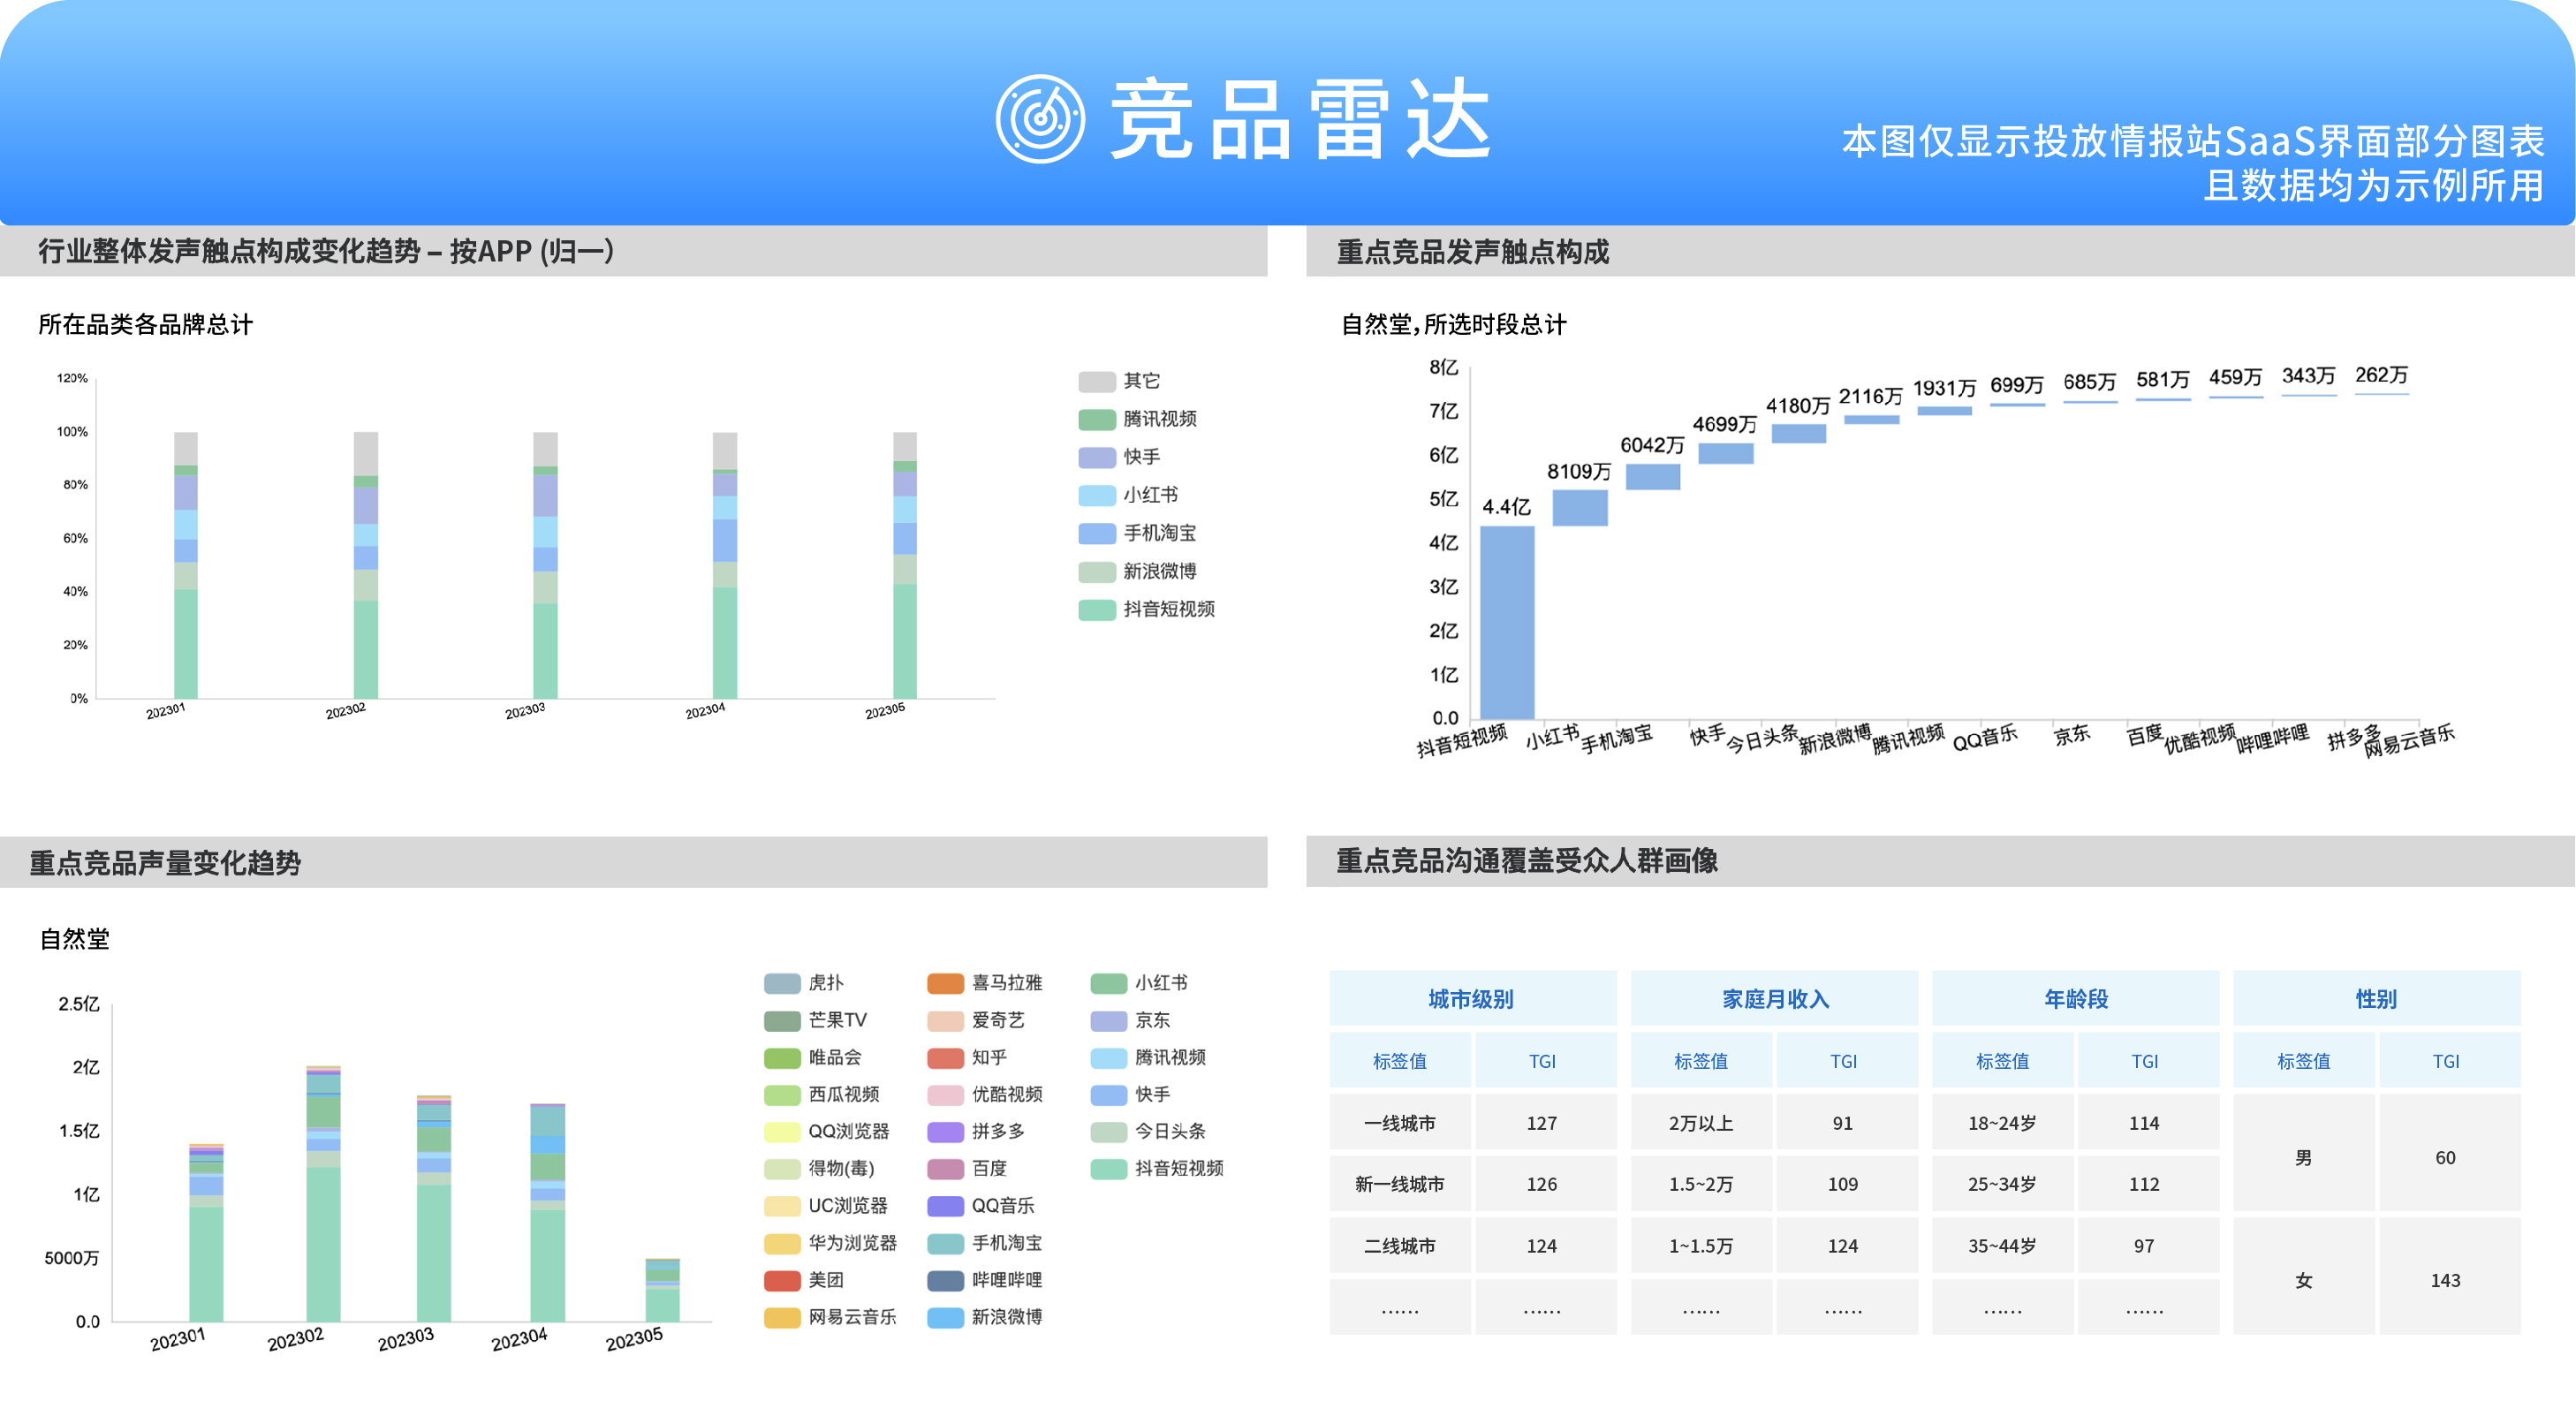This screenshot has height=1409, width=2576.
Task: Click the 2116万 waterfall bar label
Action: (x=1870, y=395)
